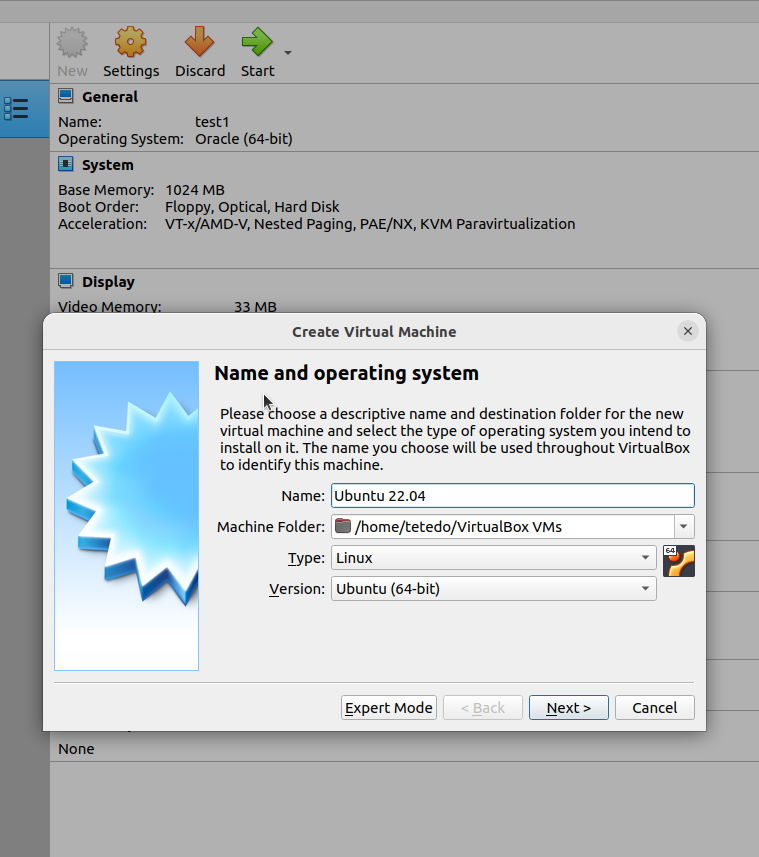Click the System section chip icon
This screenshot has height=857, width=759.
(x=66, y=164)
